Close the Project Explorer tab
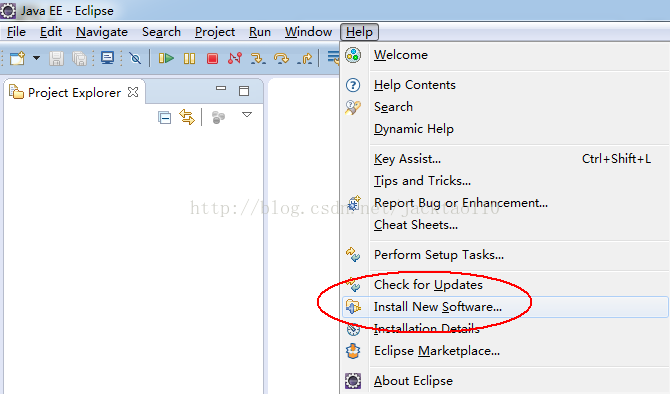This screenshot has width=670, height=394. (x=133, y=92)
